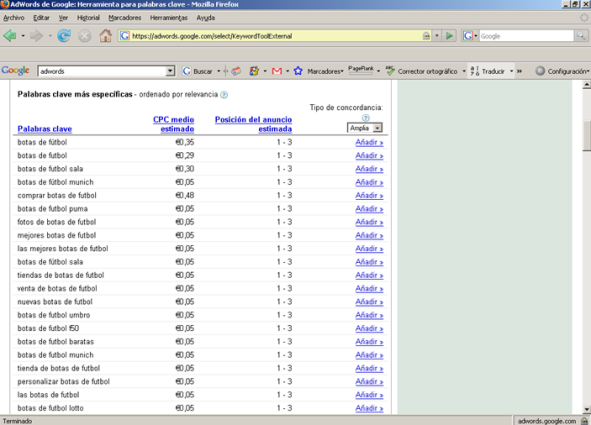Click the Buscar button in Google toolbar

(x=198, y=71)
